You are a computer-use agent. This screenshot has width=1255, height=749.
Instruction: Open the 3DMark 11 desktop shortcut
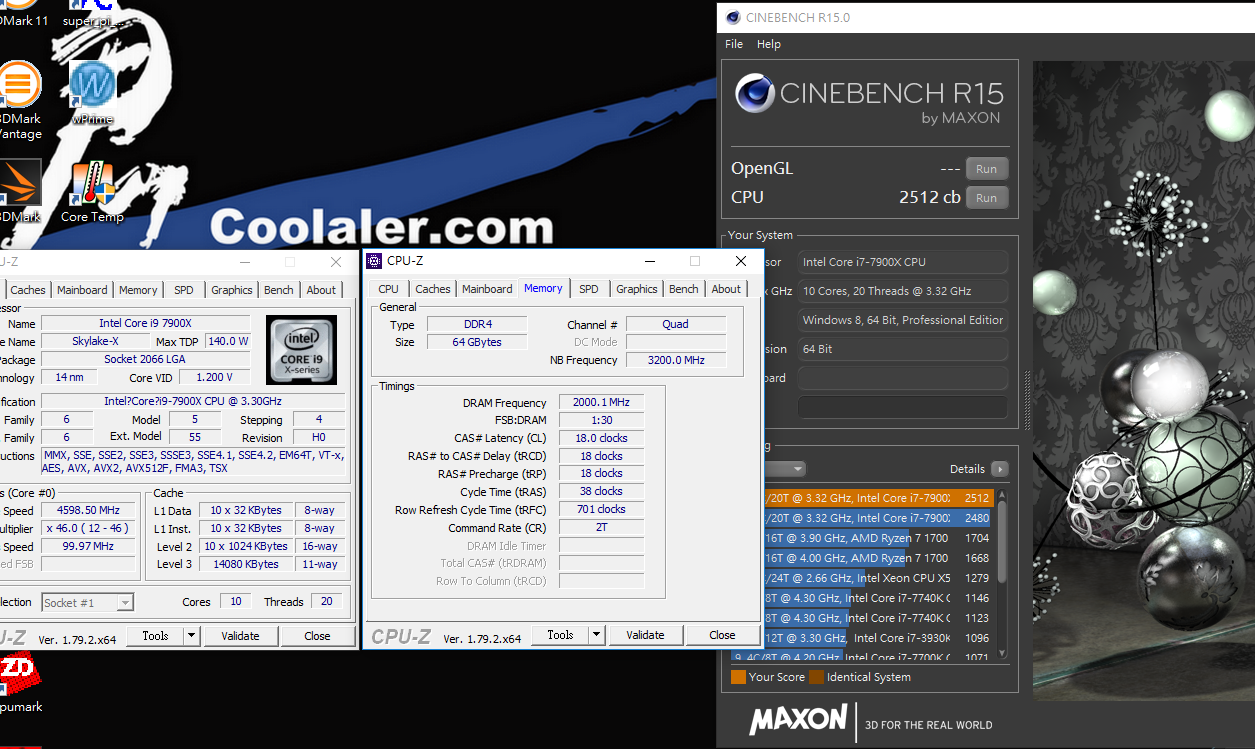22,14
